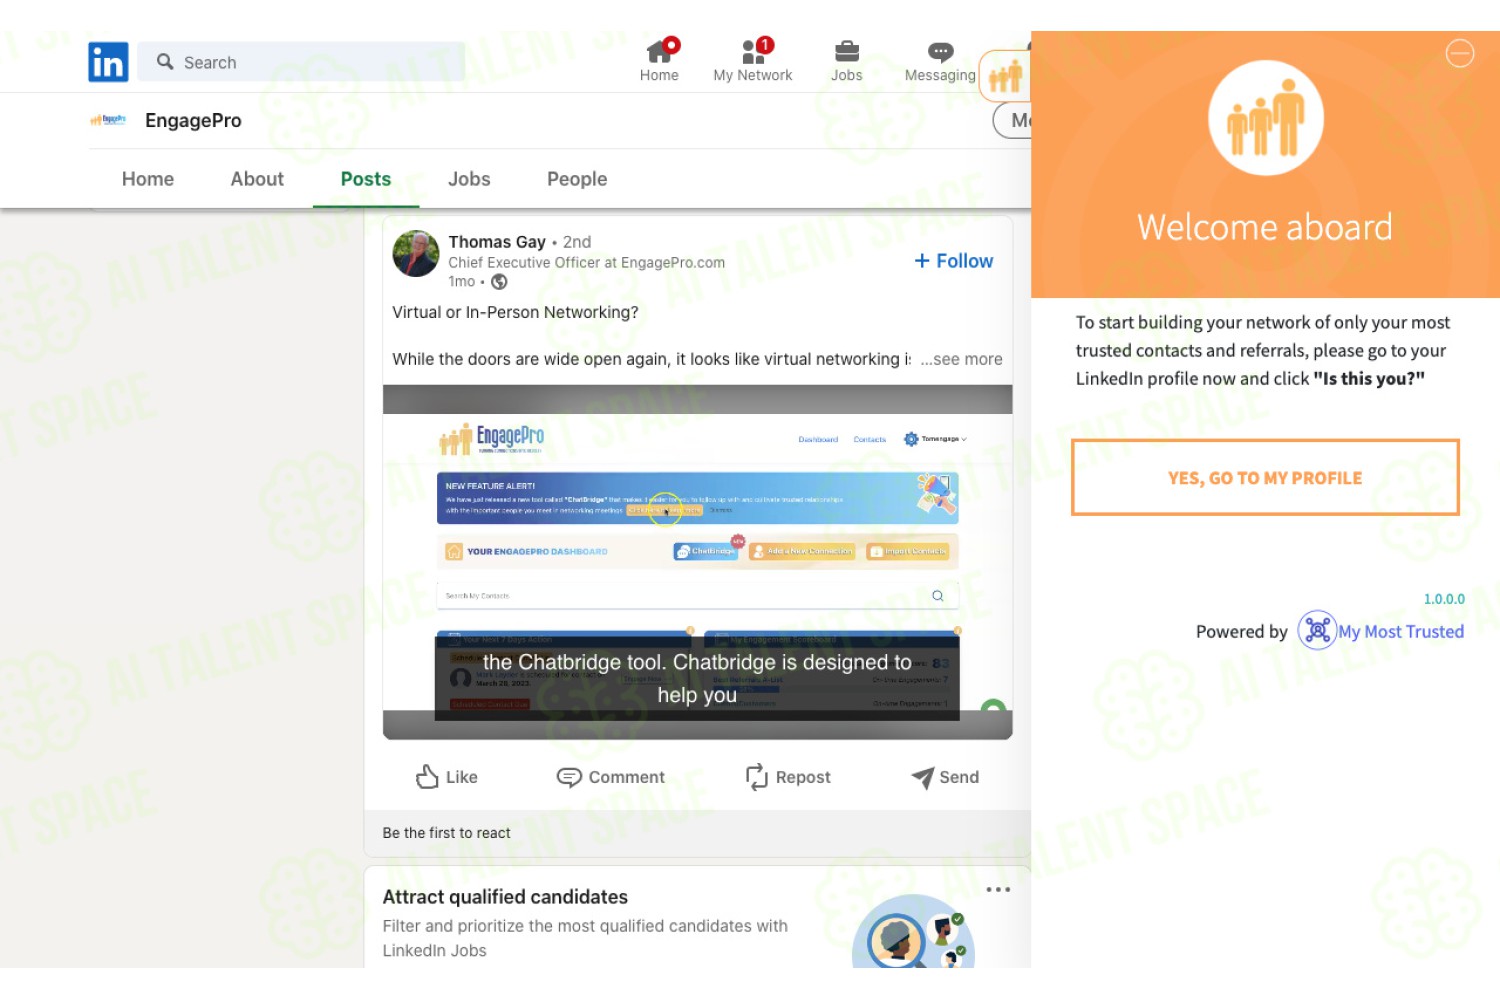
Task: Send the post via paper plane icon
Action: pyautogui.click(x=945, y=777)
